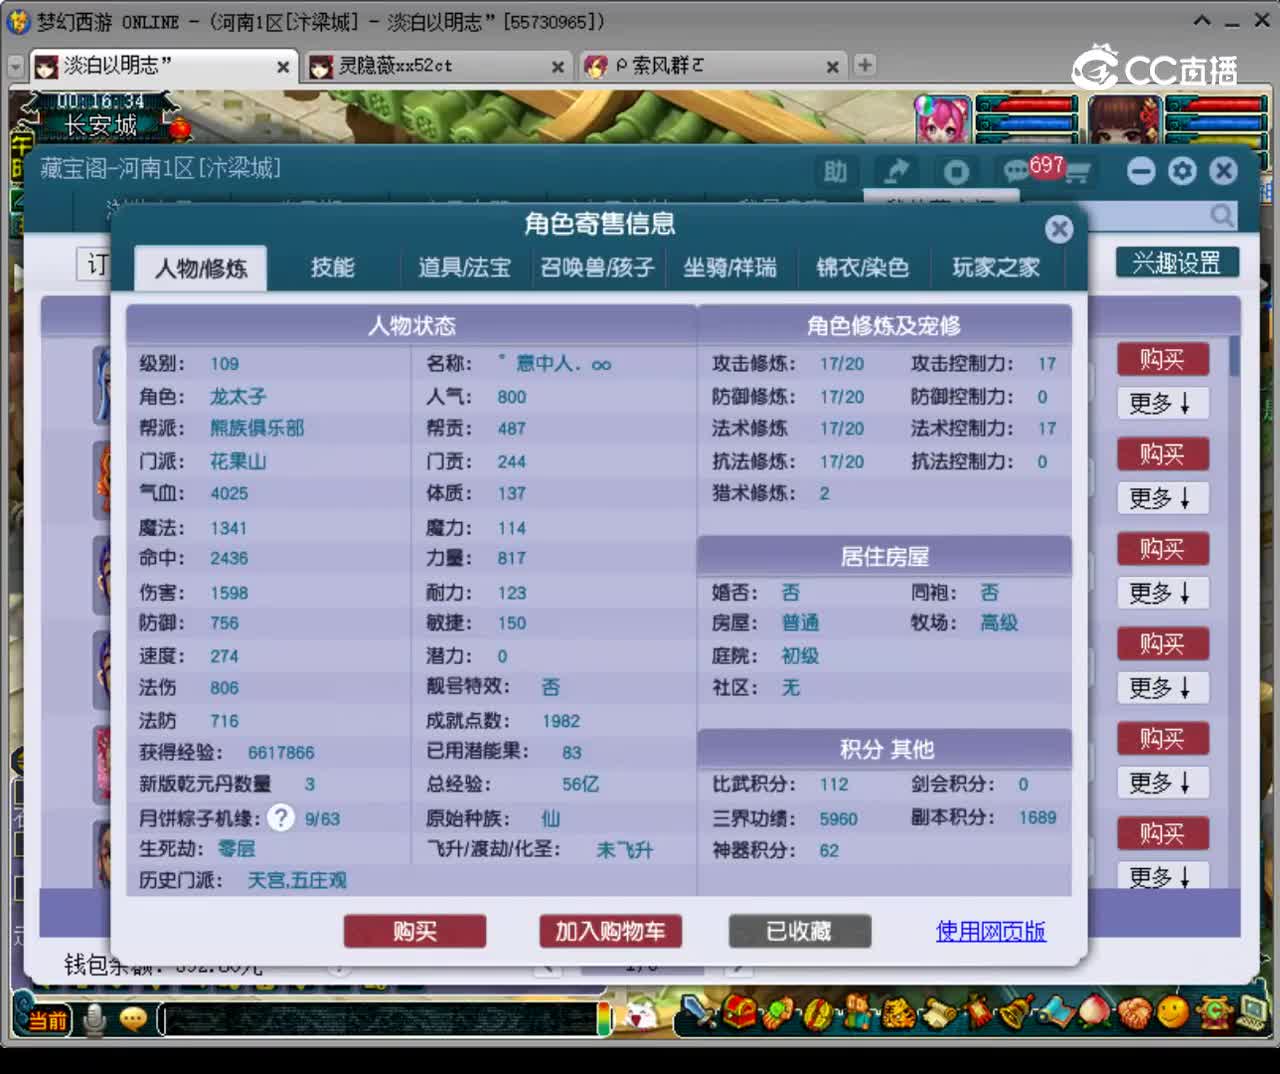This screenshot has width=1280, height=1074.
Task: Expand the fourth 更多 button in listing
Action: (x=1162, y=688)
